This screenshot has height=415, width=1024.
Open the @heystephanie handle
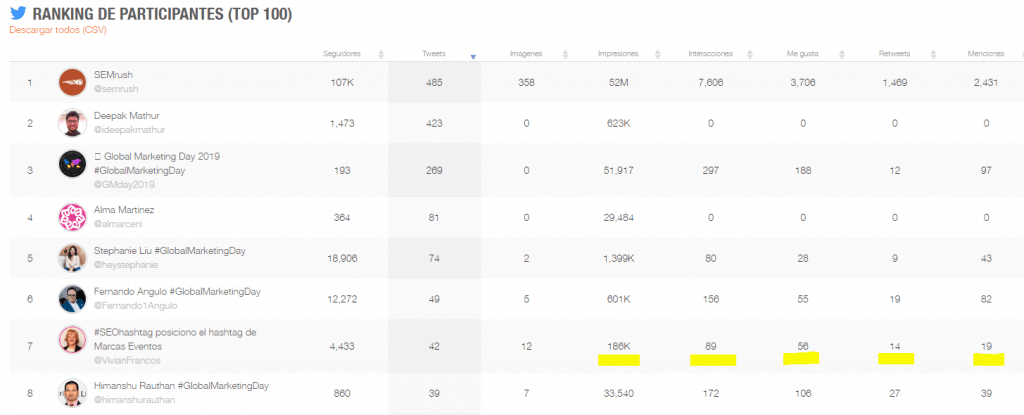126,265
